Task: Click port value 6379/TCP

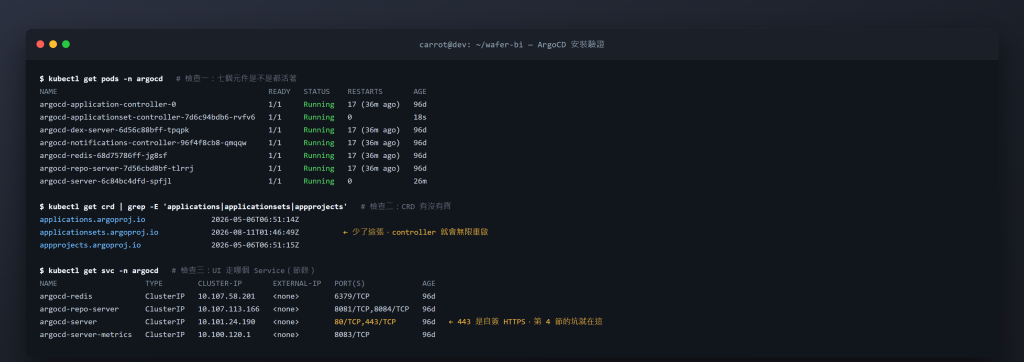Action: [x=352, y=296]
